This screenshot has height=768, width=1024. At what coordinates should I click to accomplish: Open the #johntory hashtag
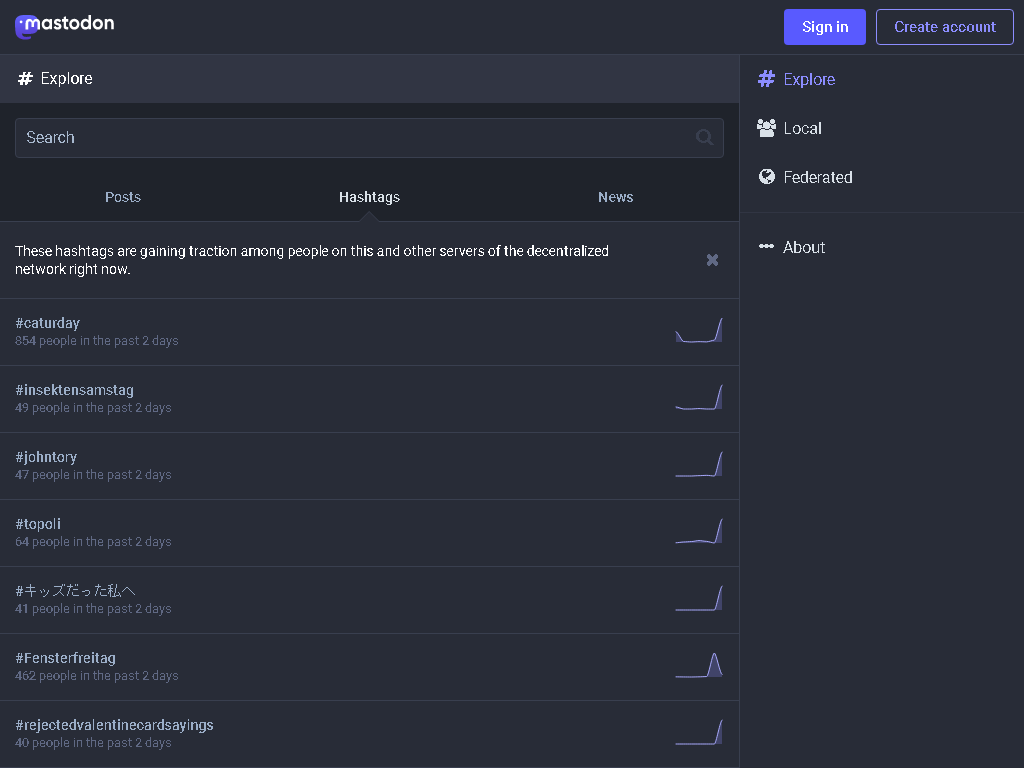46,457
